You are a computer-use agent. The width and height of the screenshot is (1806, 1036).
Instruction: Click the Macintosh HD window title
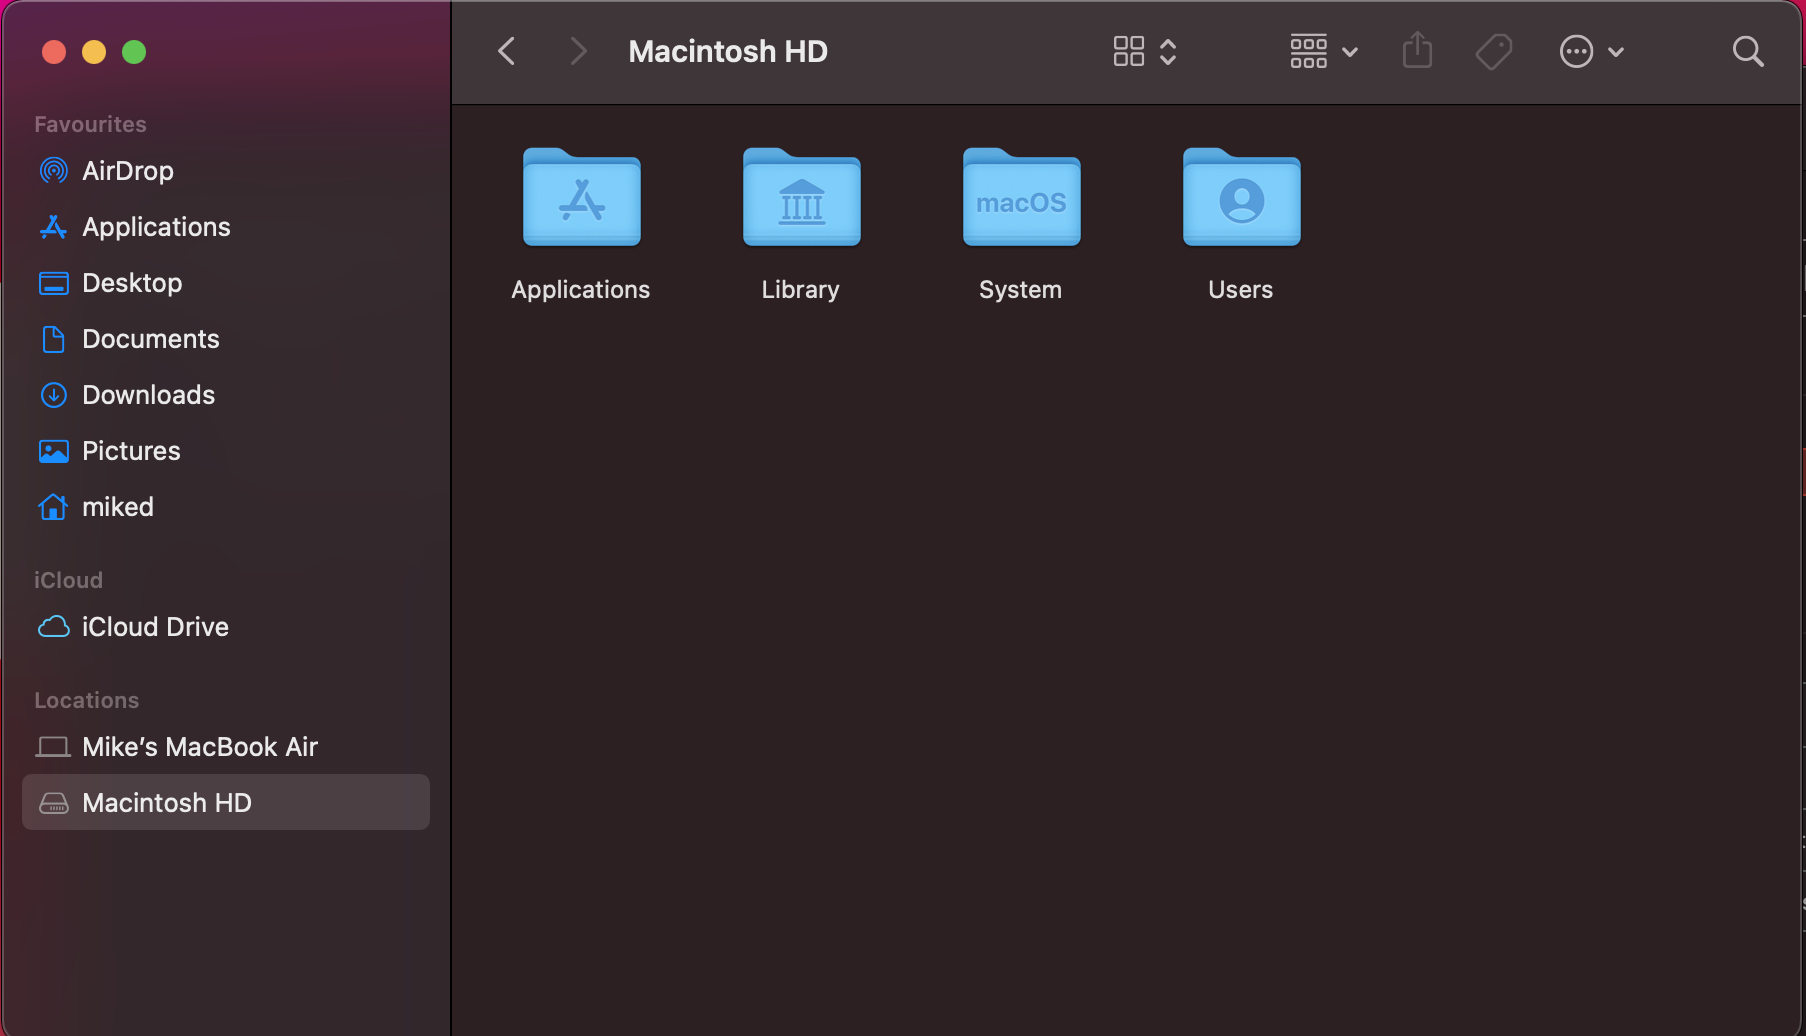pyautogui.click(x=728, y=51)
